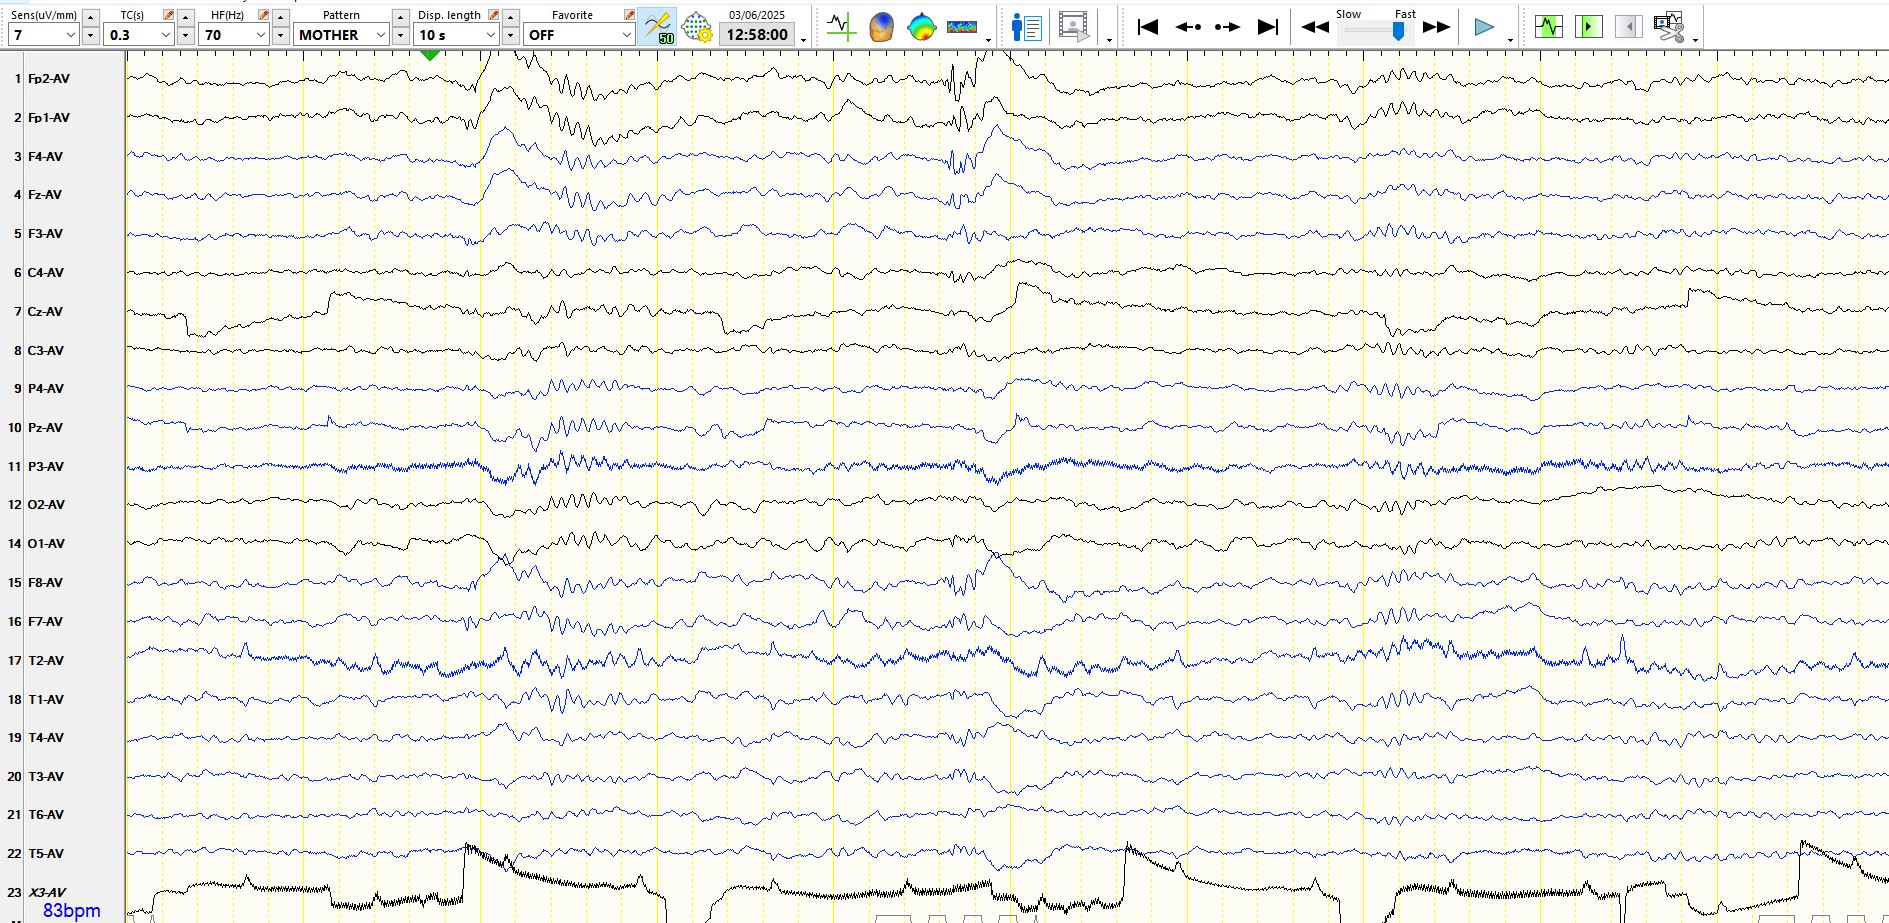
Task: Select the P3-AV channel label
Action: coord(46,467)
